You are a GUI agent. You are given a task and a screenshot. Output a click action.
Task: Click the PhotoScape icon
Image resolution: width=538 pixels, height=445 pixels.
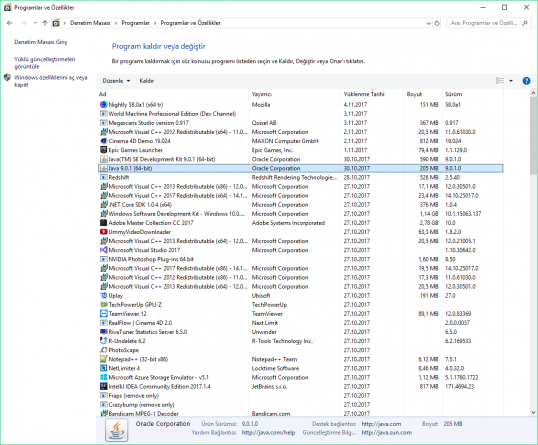click(103, 350)
